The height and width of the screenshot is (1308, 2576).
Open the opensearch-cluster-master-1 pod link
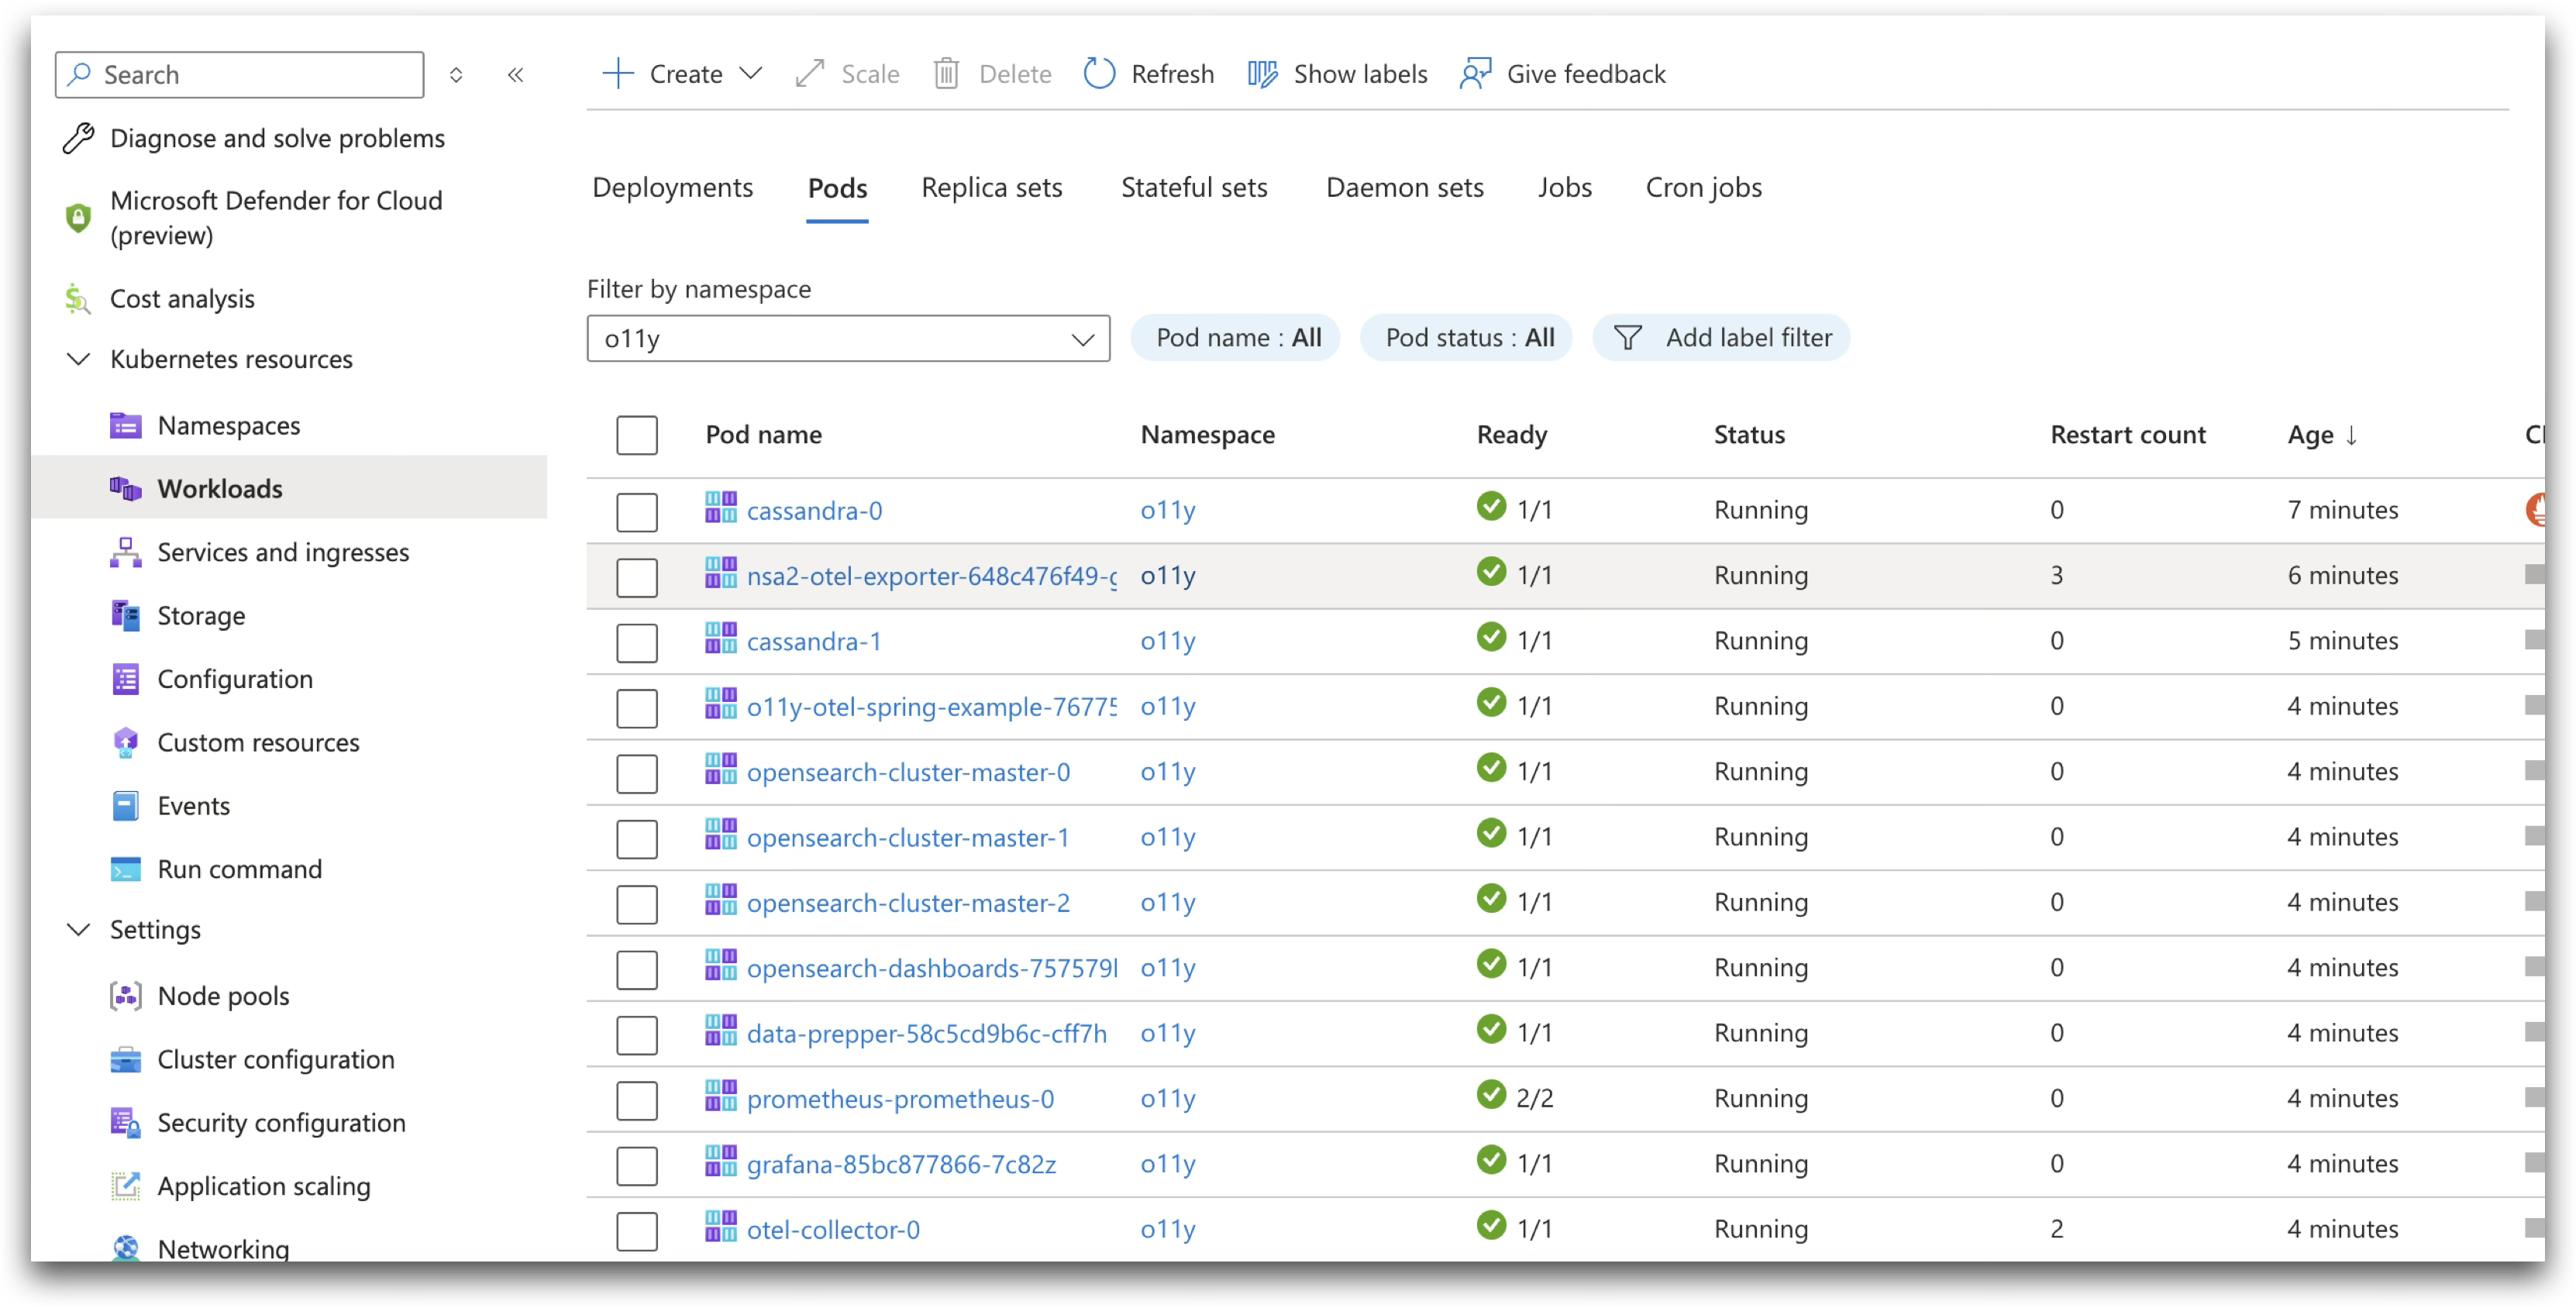pyautogui.click(x=908, y=838)
